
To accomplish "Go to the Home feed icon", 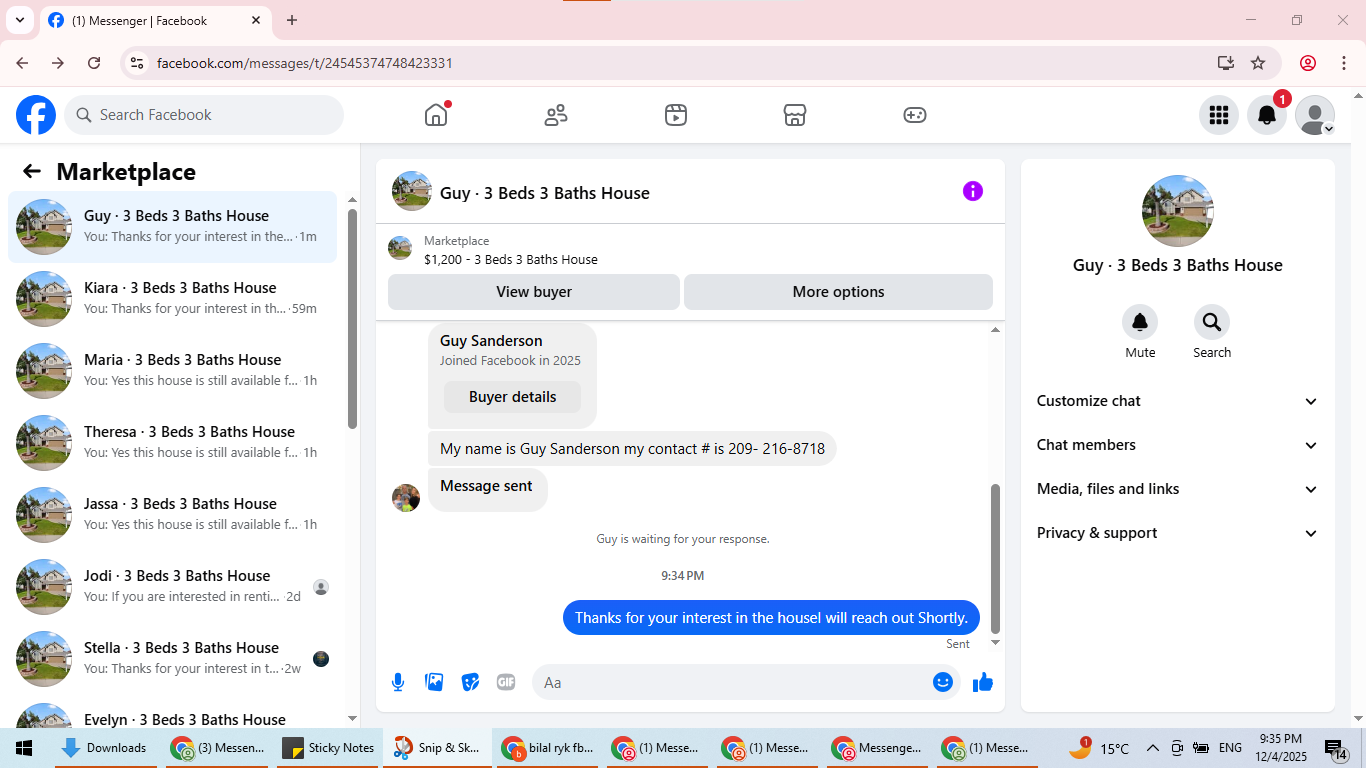I will click(436, 115).
